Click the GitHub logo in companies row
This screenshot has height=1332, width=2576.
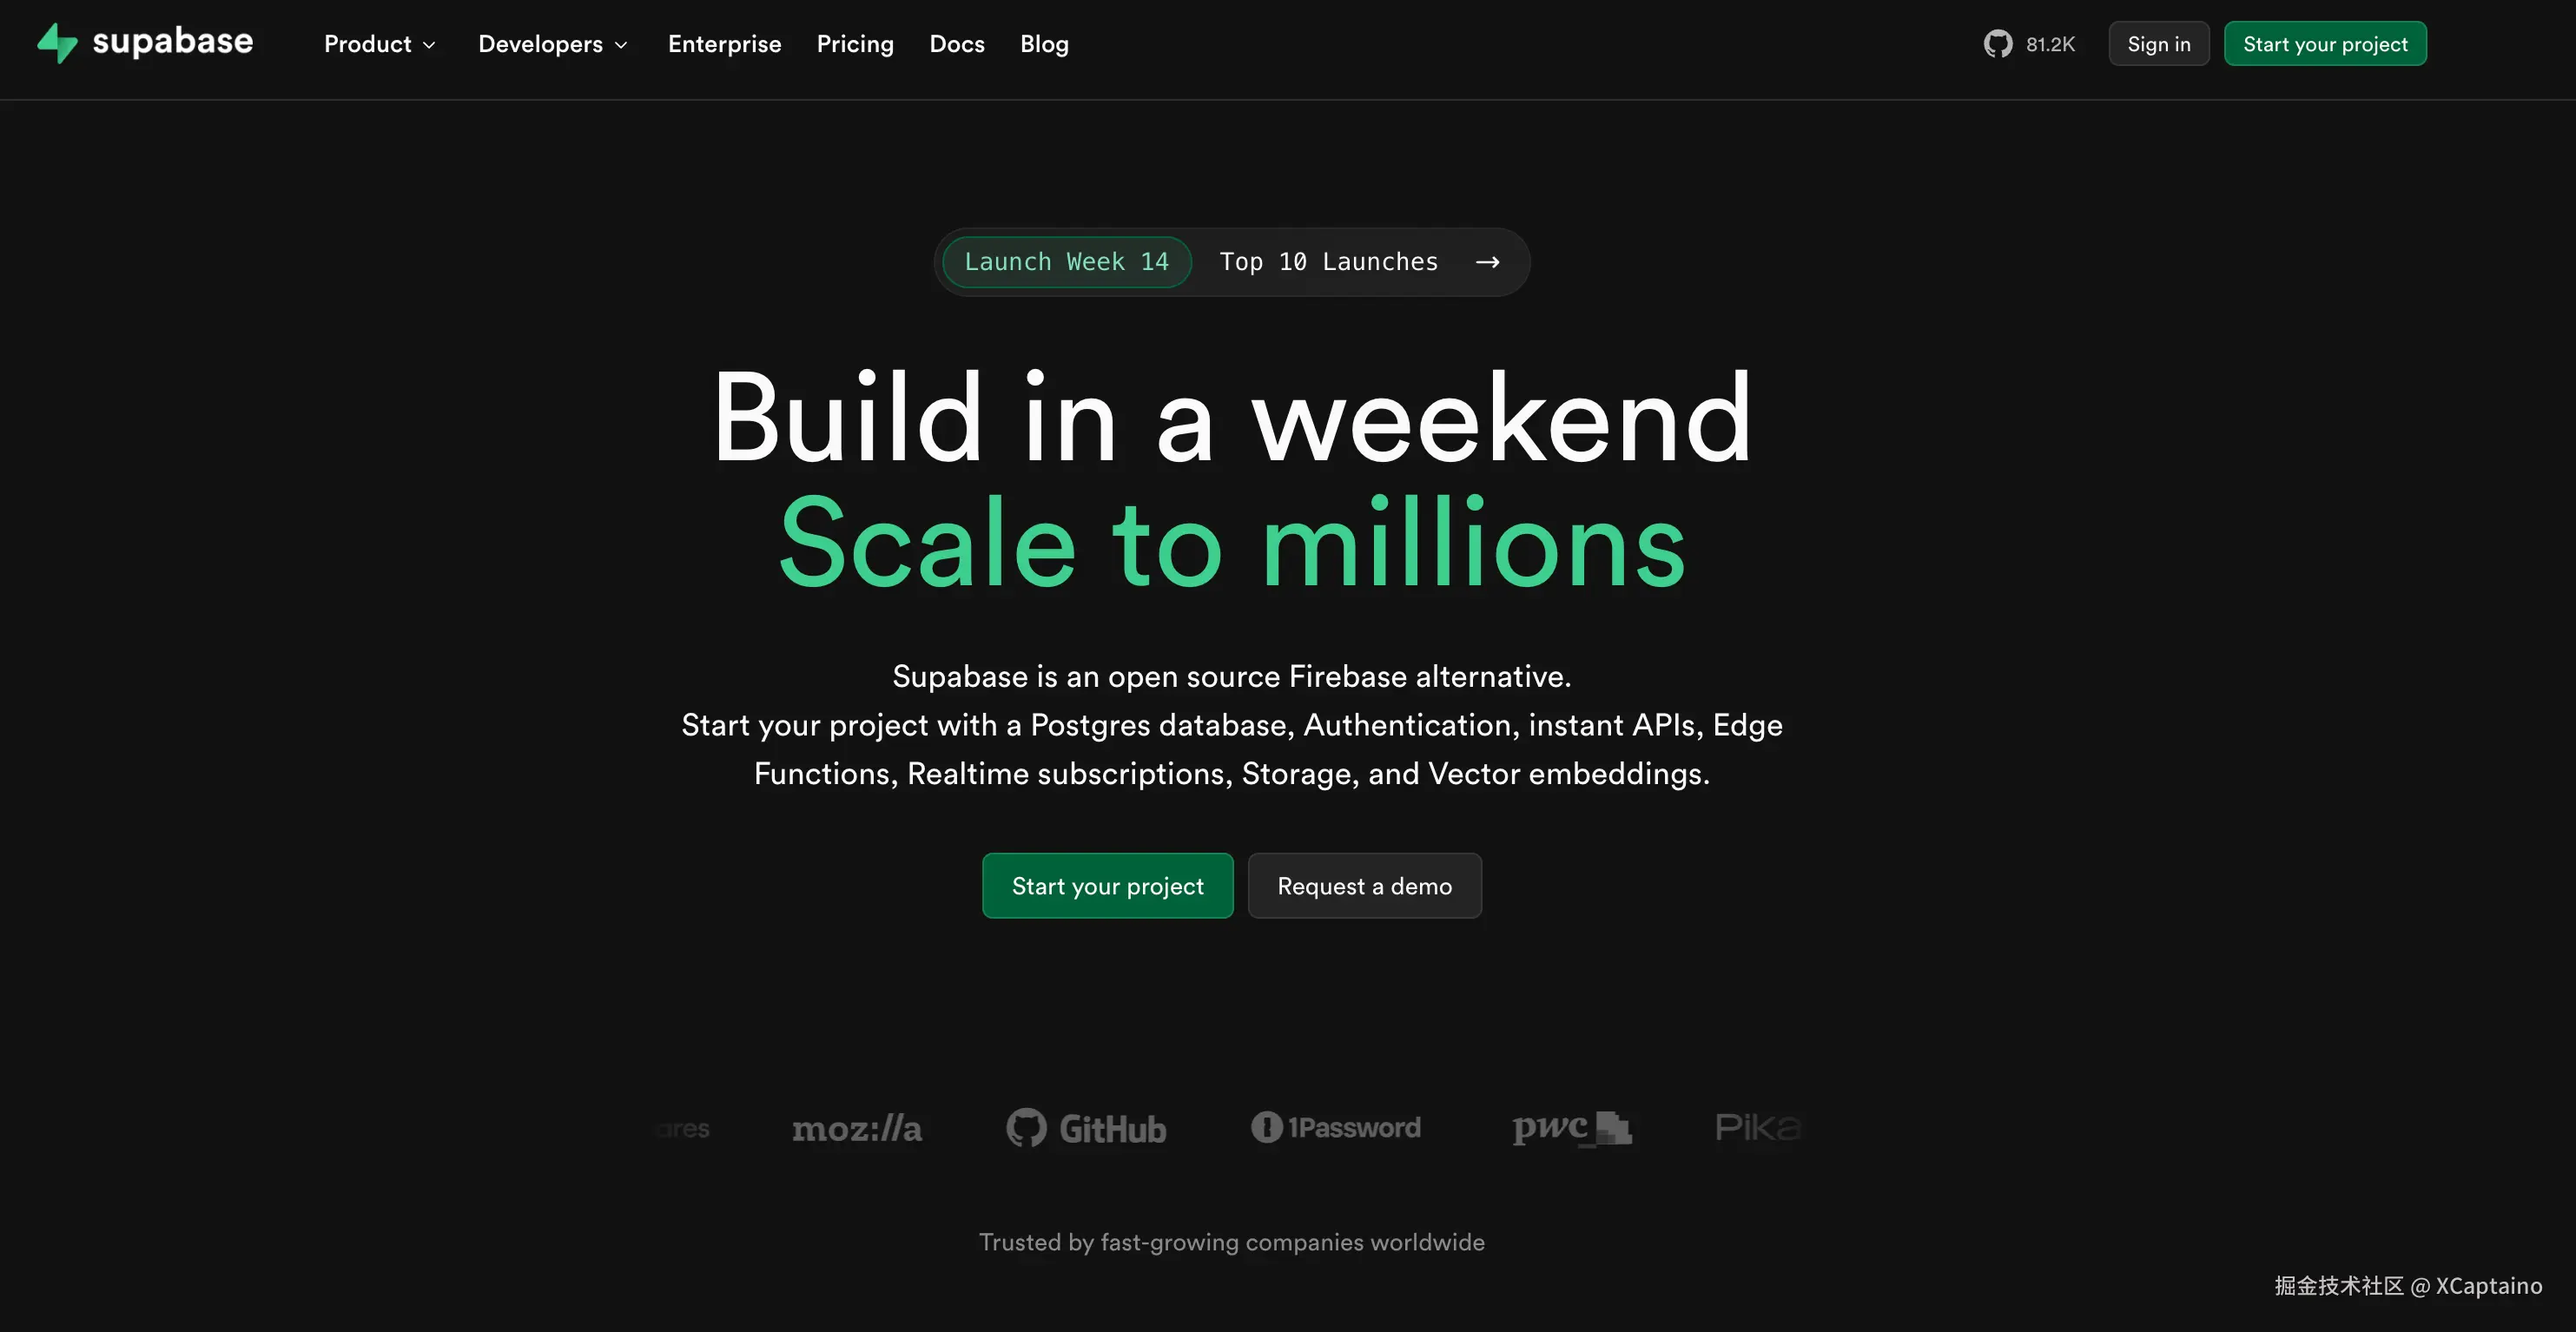tap(1087, 1129)
